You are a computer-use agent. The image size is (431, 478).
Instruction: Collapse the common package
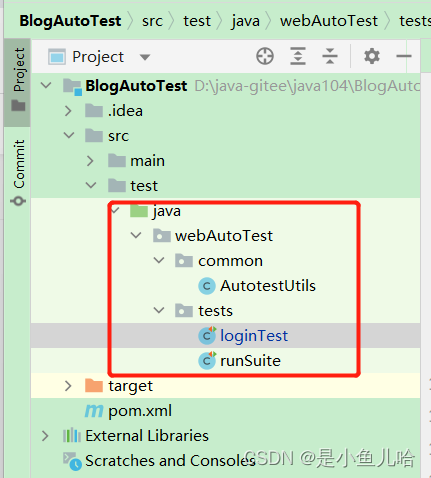(159, 260)
